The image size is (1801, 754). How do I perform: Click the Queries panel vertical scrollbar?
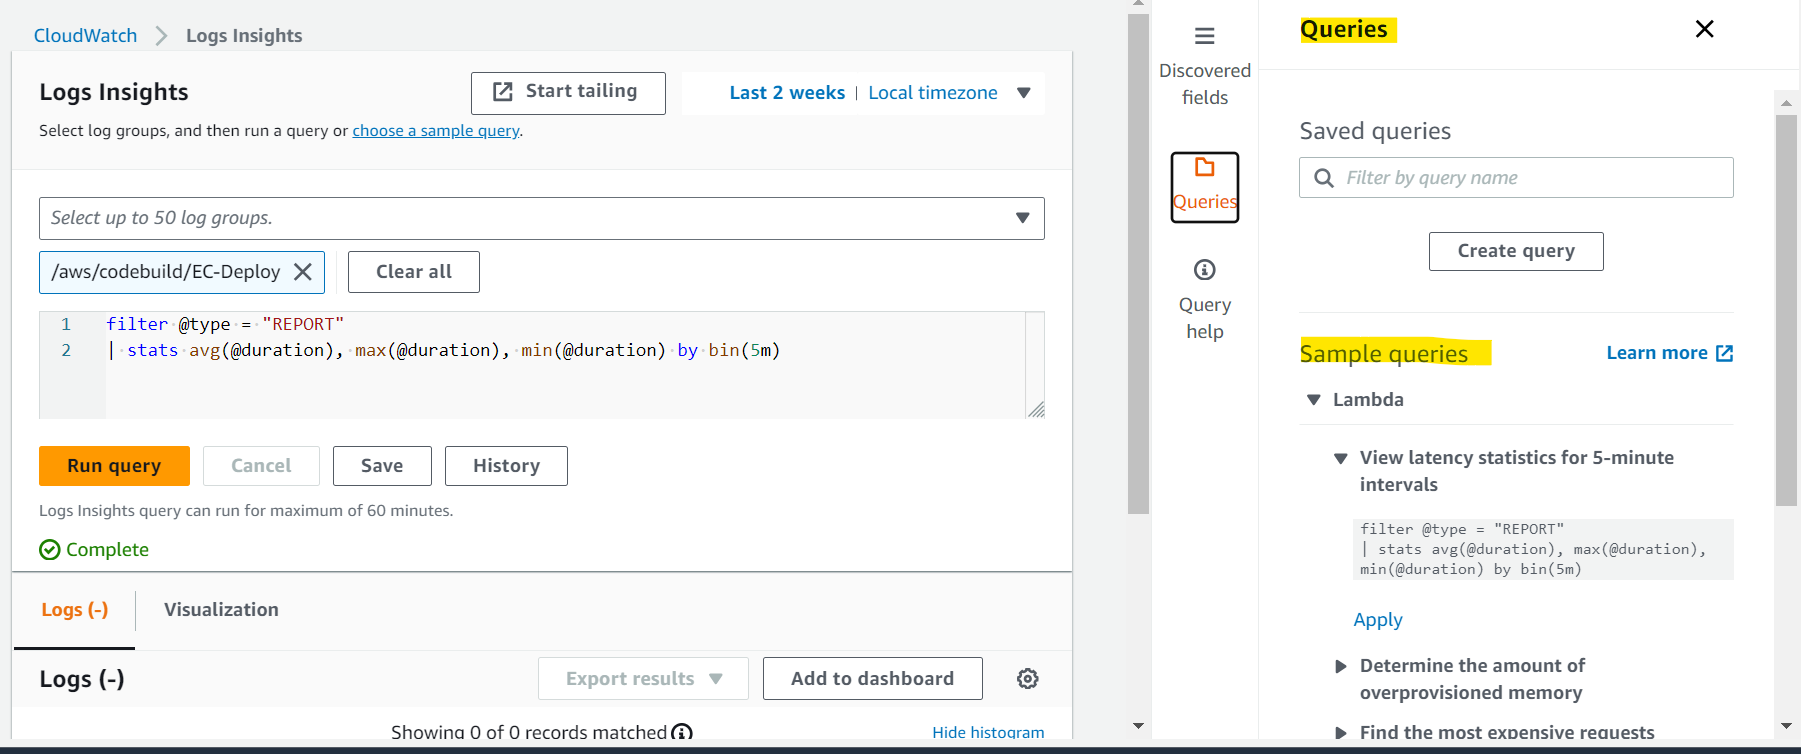(x=1786, y=310)
